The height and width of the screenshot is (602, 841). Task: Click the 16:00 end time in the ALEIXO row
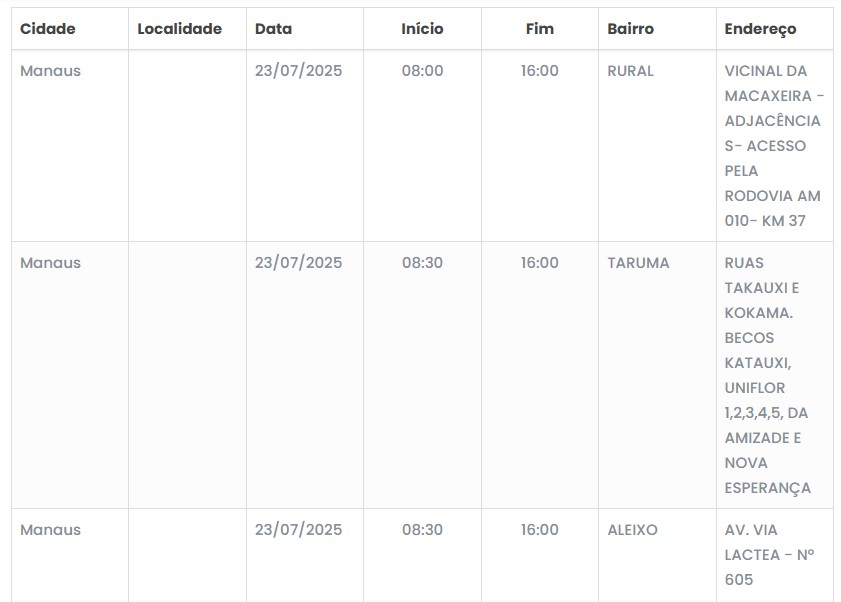tap(540, 530)
